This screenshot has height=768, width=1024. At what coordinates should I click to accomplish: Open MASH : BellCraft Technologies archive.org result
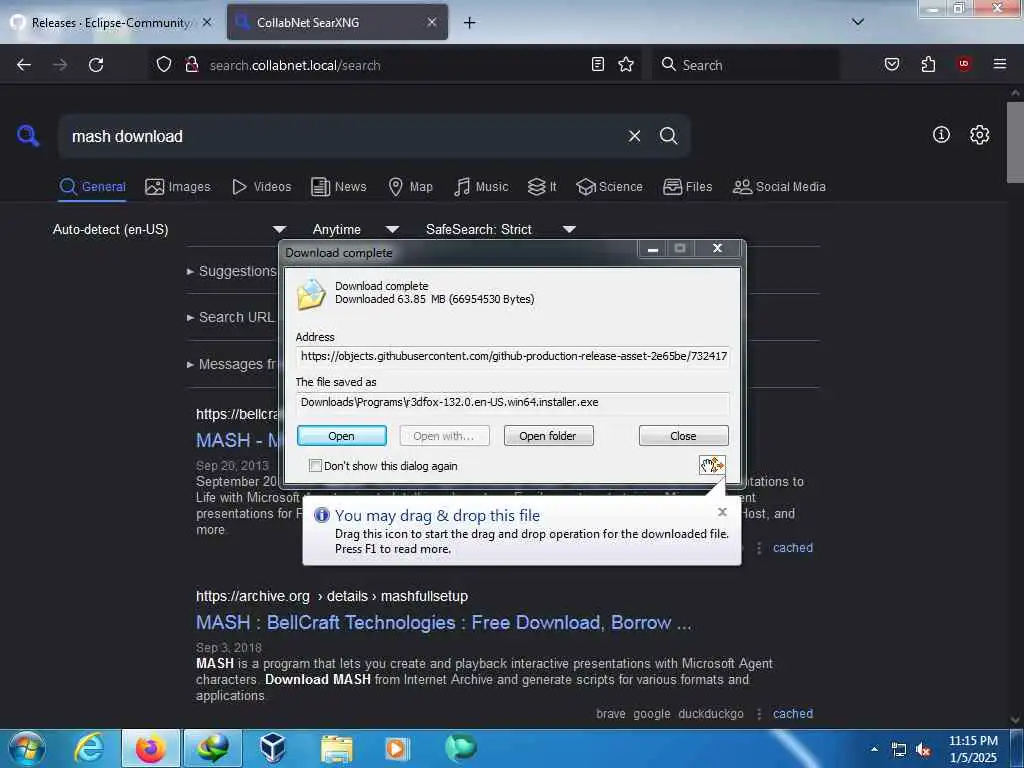coord(443,622)
